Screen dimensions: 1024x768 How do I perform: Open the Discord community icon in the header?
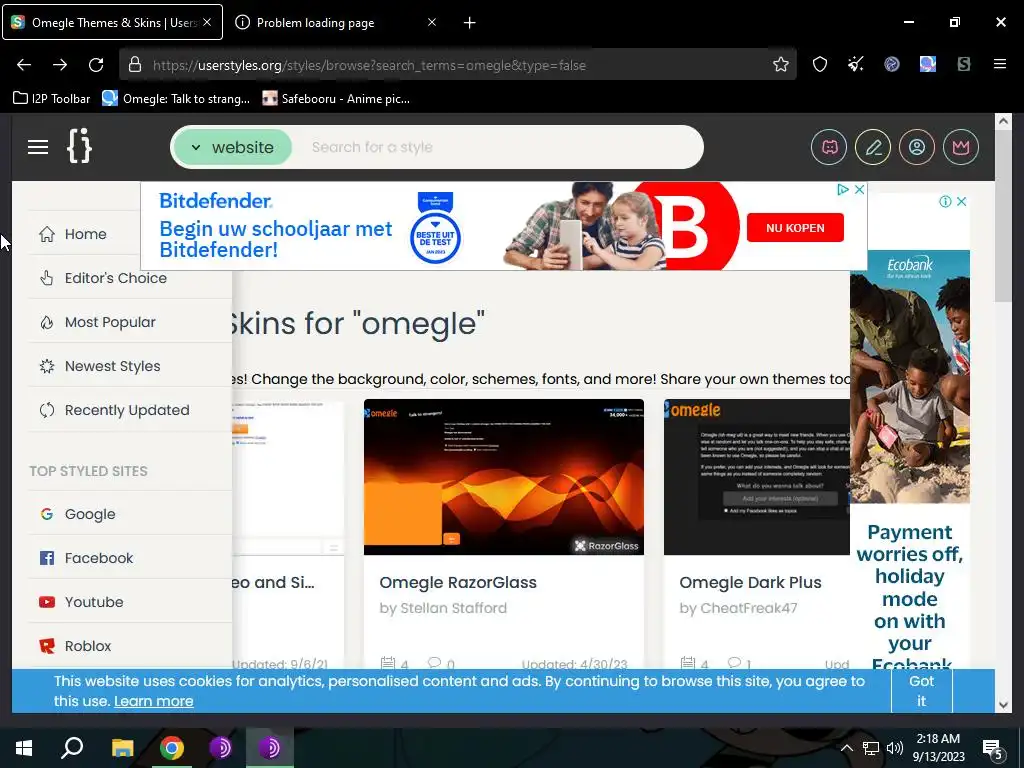[829, 147]
